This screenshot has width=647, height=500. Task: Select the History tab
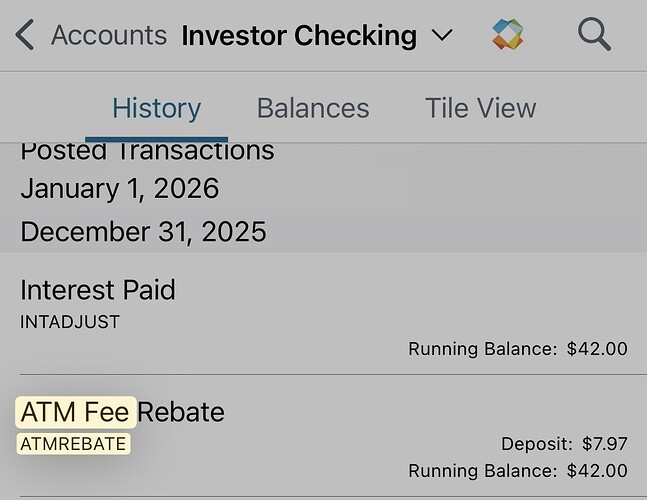pyautogui.click(x=156, y=108)
